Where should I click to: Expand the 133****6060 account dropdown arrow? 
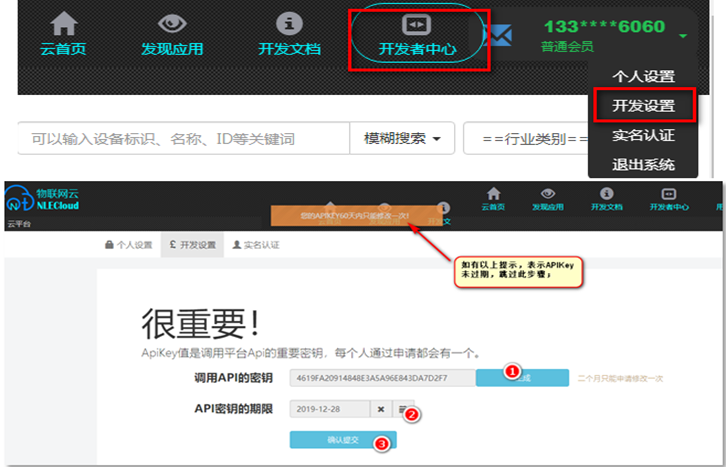683,36
